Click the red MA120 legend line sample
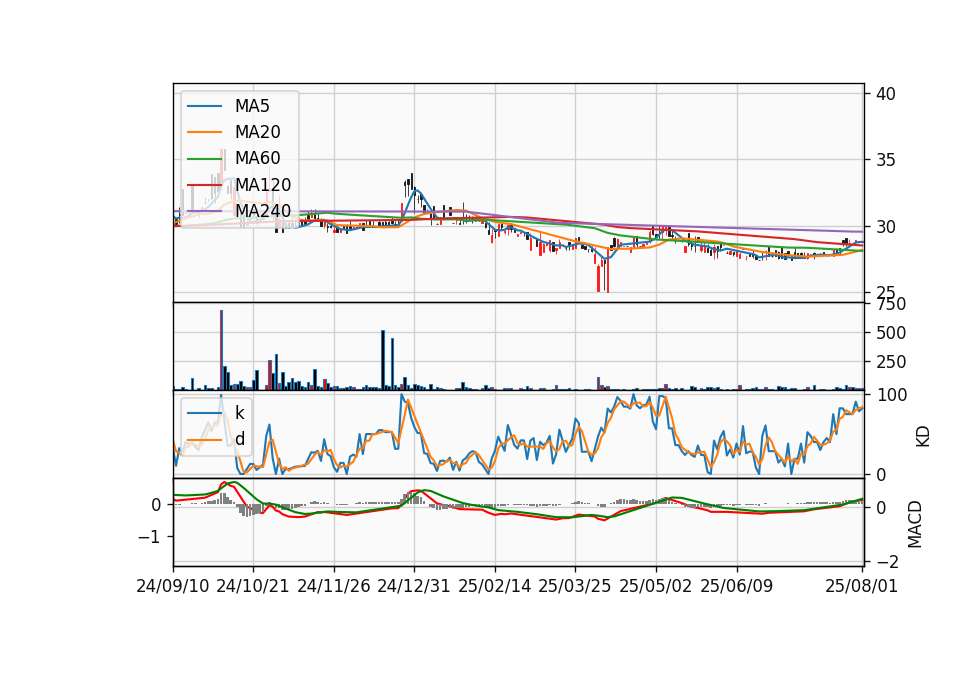The width and height of the screenshot is (960, 690). point(204,184)
